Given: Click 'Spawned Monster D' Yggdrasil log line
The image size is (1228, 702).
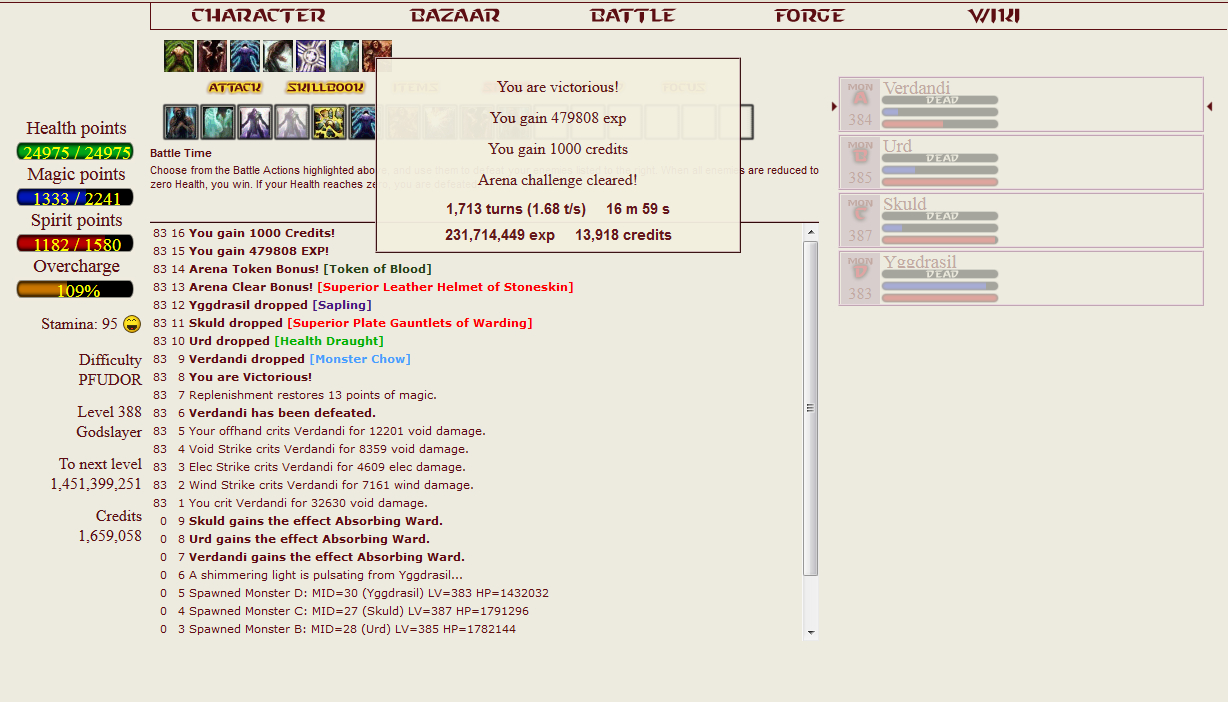Looking at the screenshot, I should click(x=369, y=593).
